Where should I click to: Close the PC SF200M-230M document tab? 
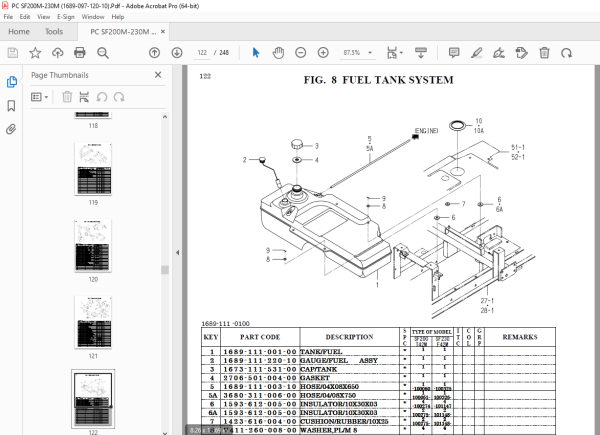pos(163,32)
